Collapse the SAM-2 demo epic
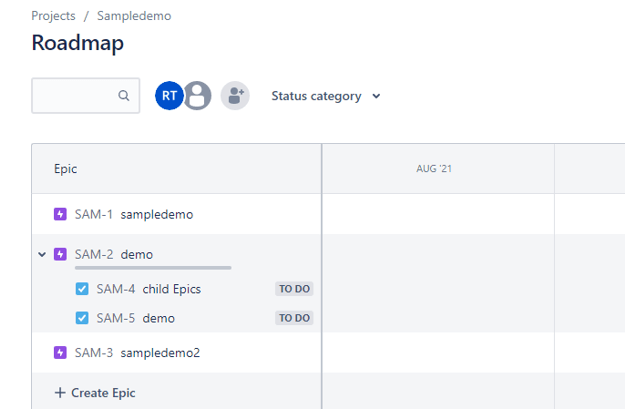 click(x=42, y=254)
